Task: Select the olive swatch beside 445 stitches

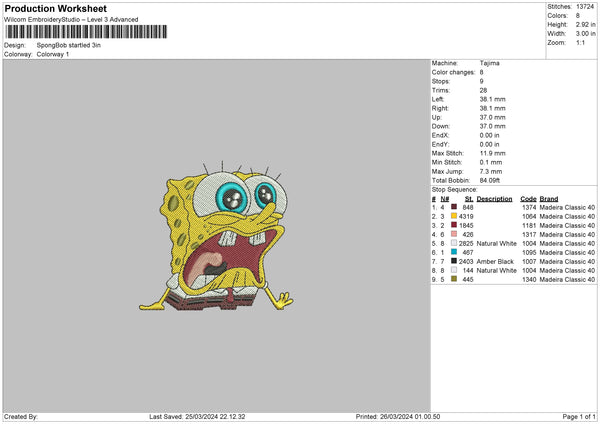Action: pos(454,279)
